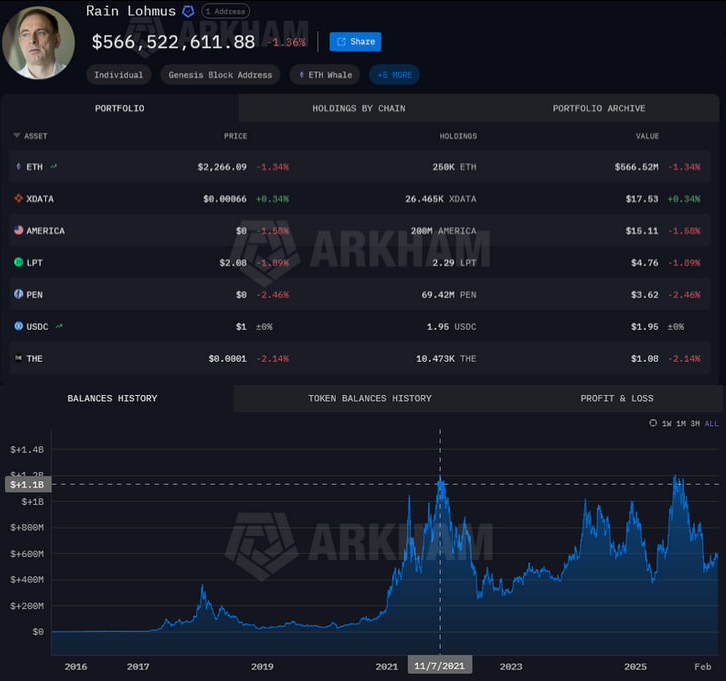
Task: Select the $566.52M value cell
Action: [x=636, y=167]
